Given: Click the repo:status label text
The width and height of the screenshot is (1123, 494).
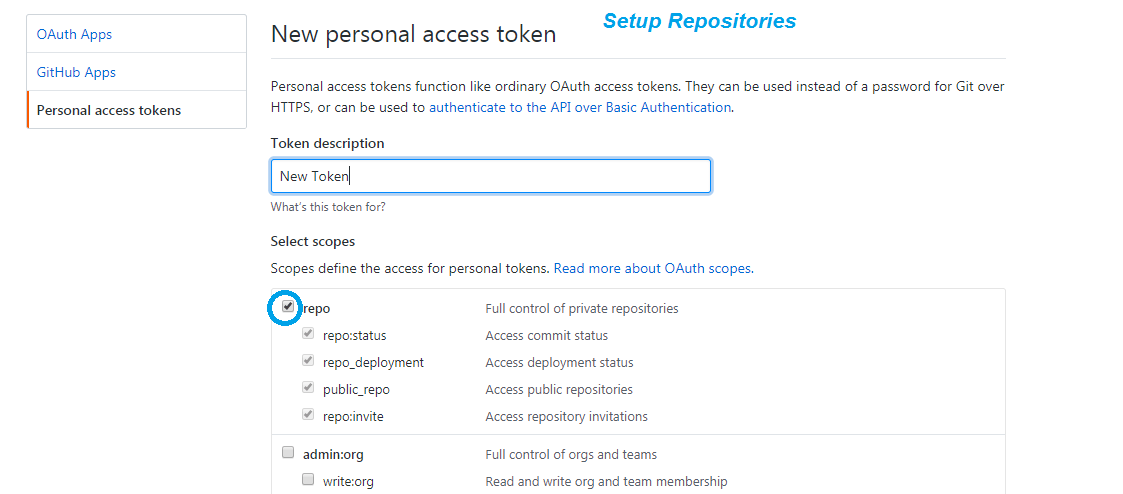Looking at the screenshot, I should [x=354, y=335].
